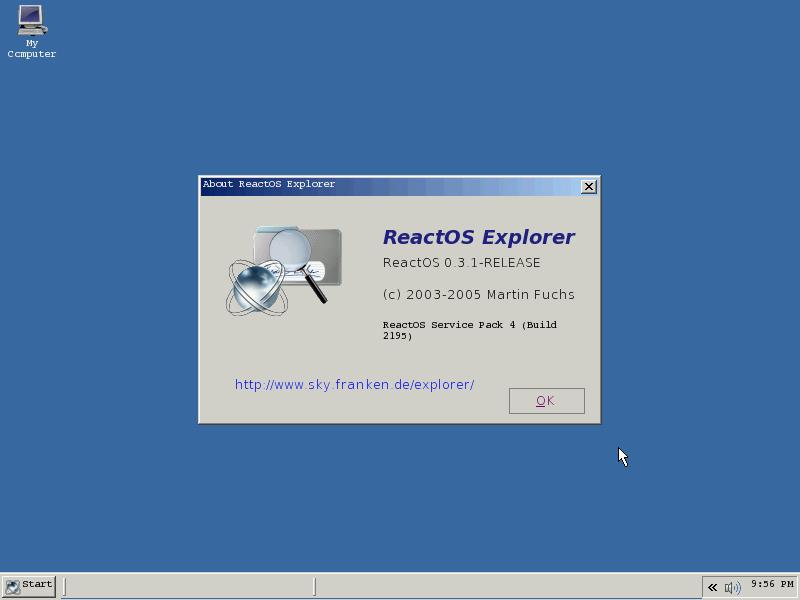Click the "ReactOS Explorer" heading text
The image size is (800, 600).
tap(479, 237)
